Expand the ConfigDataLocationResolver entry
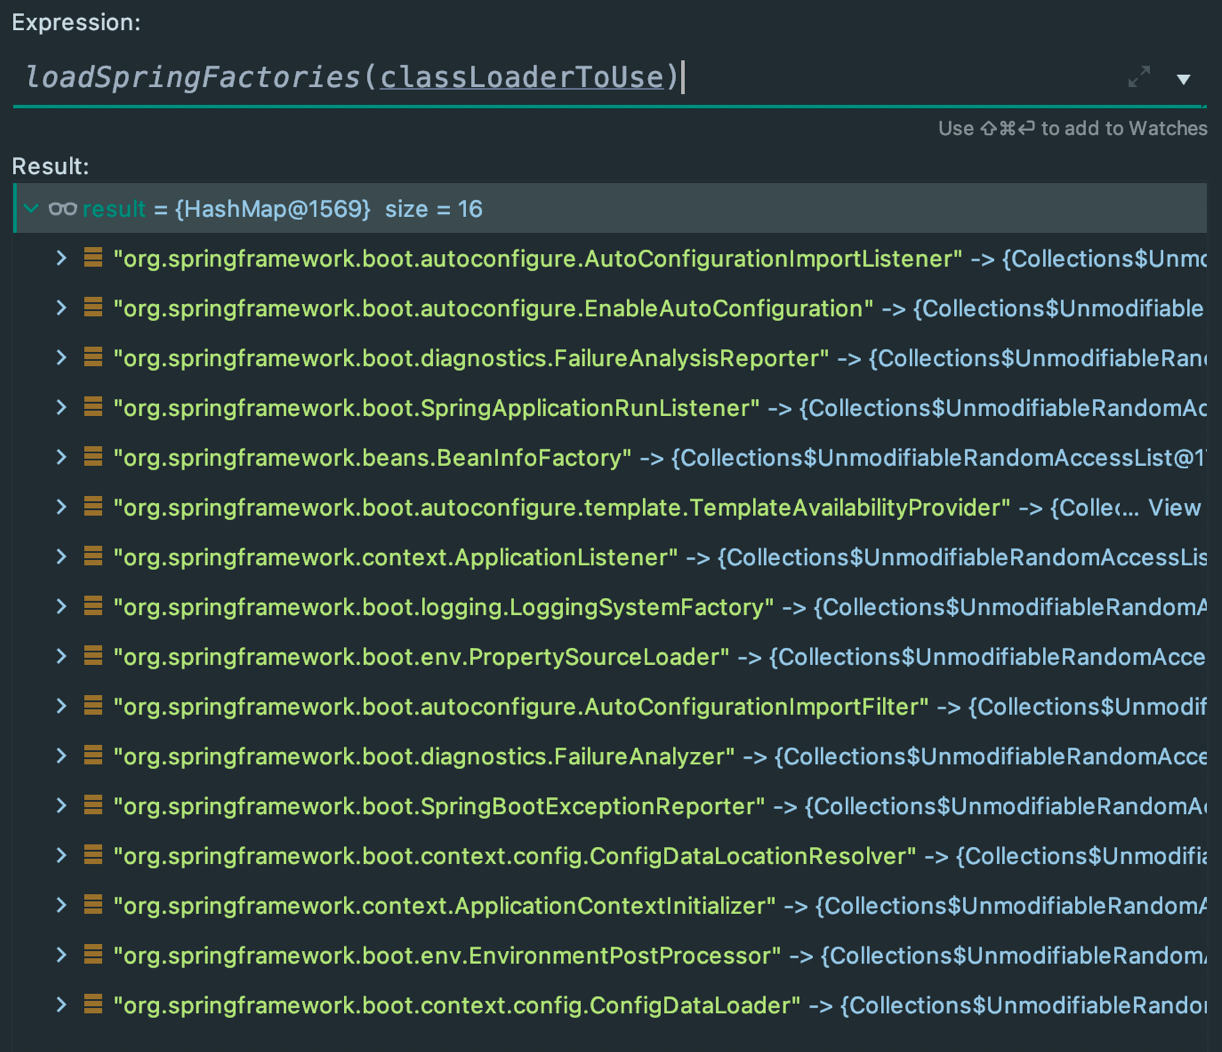The width and height of the screenshot is (1222, 1052). 61,856
